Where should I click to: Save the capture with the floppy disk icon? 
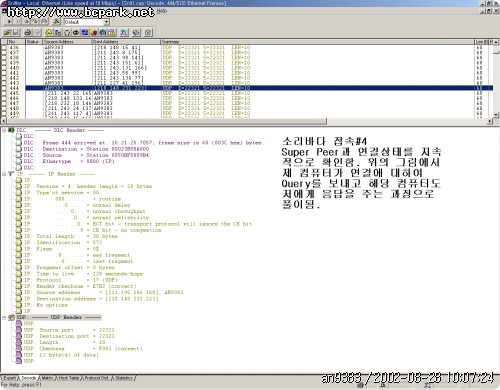point(16,33)
